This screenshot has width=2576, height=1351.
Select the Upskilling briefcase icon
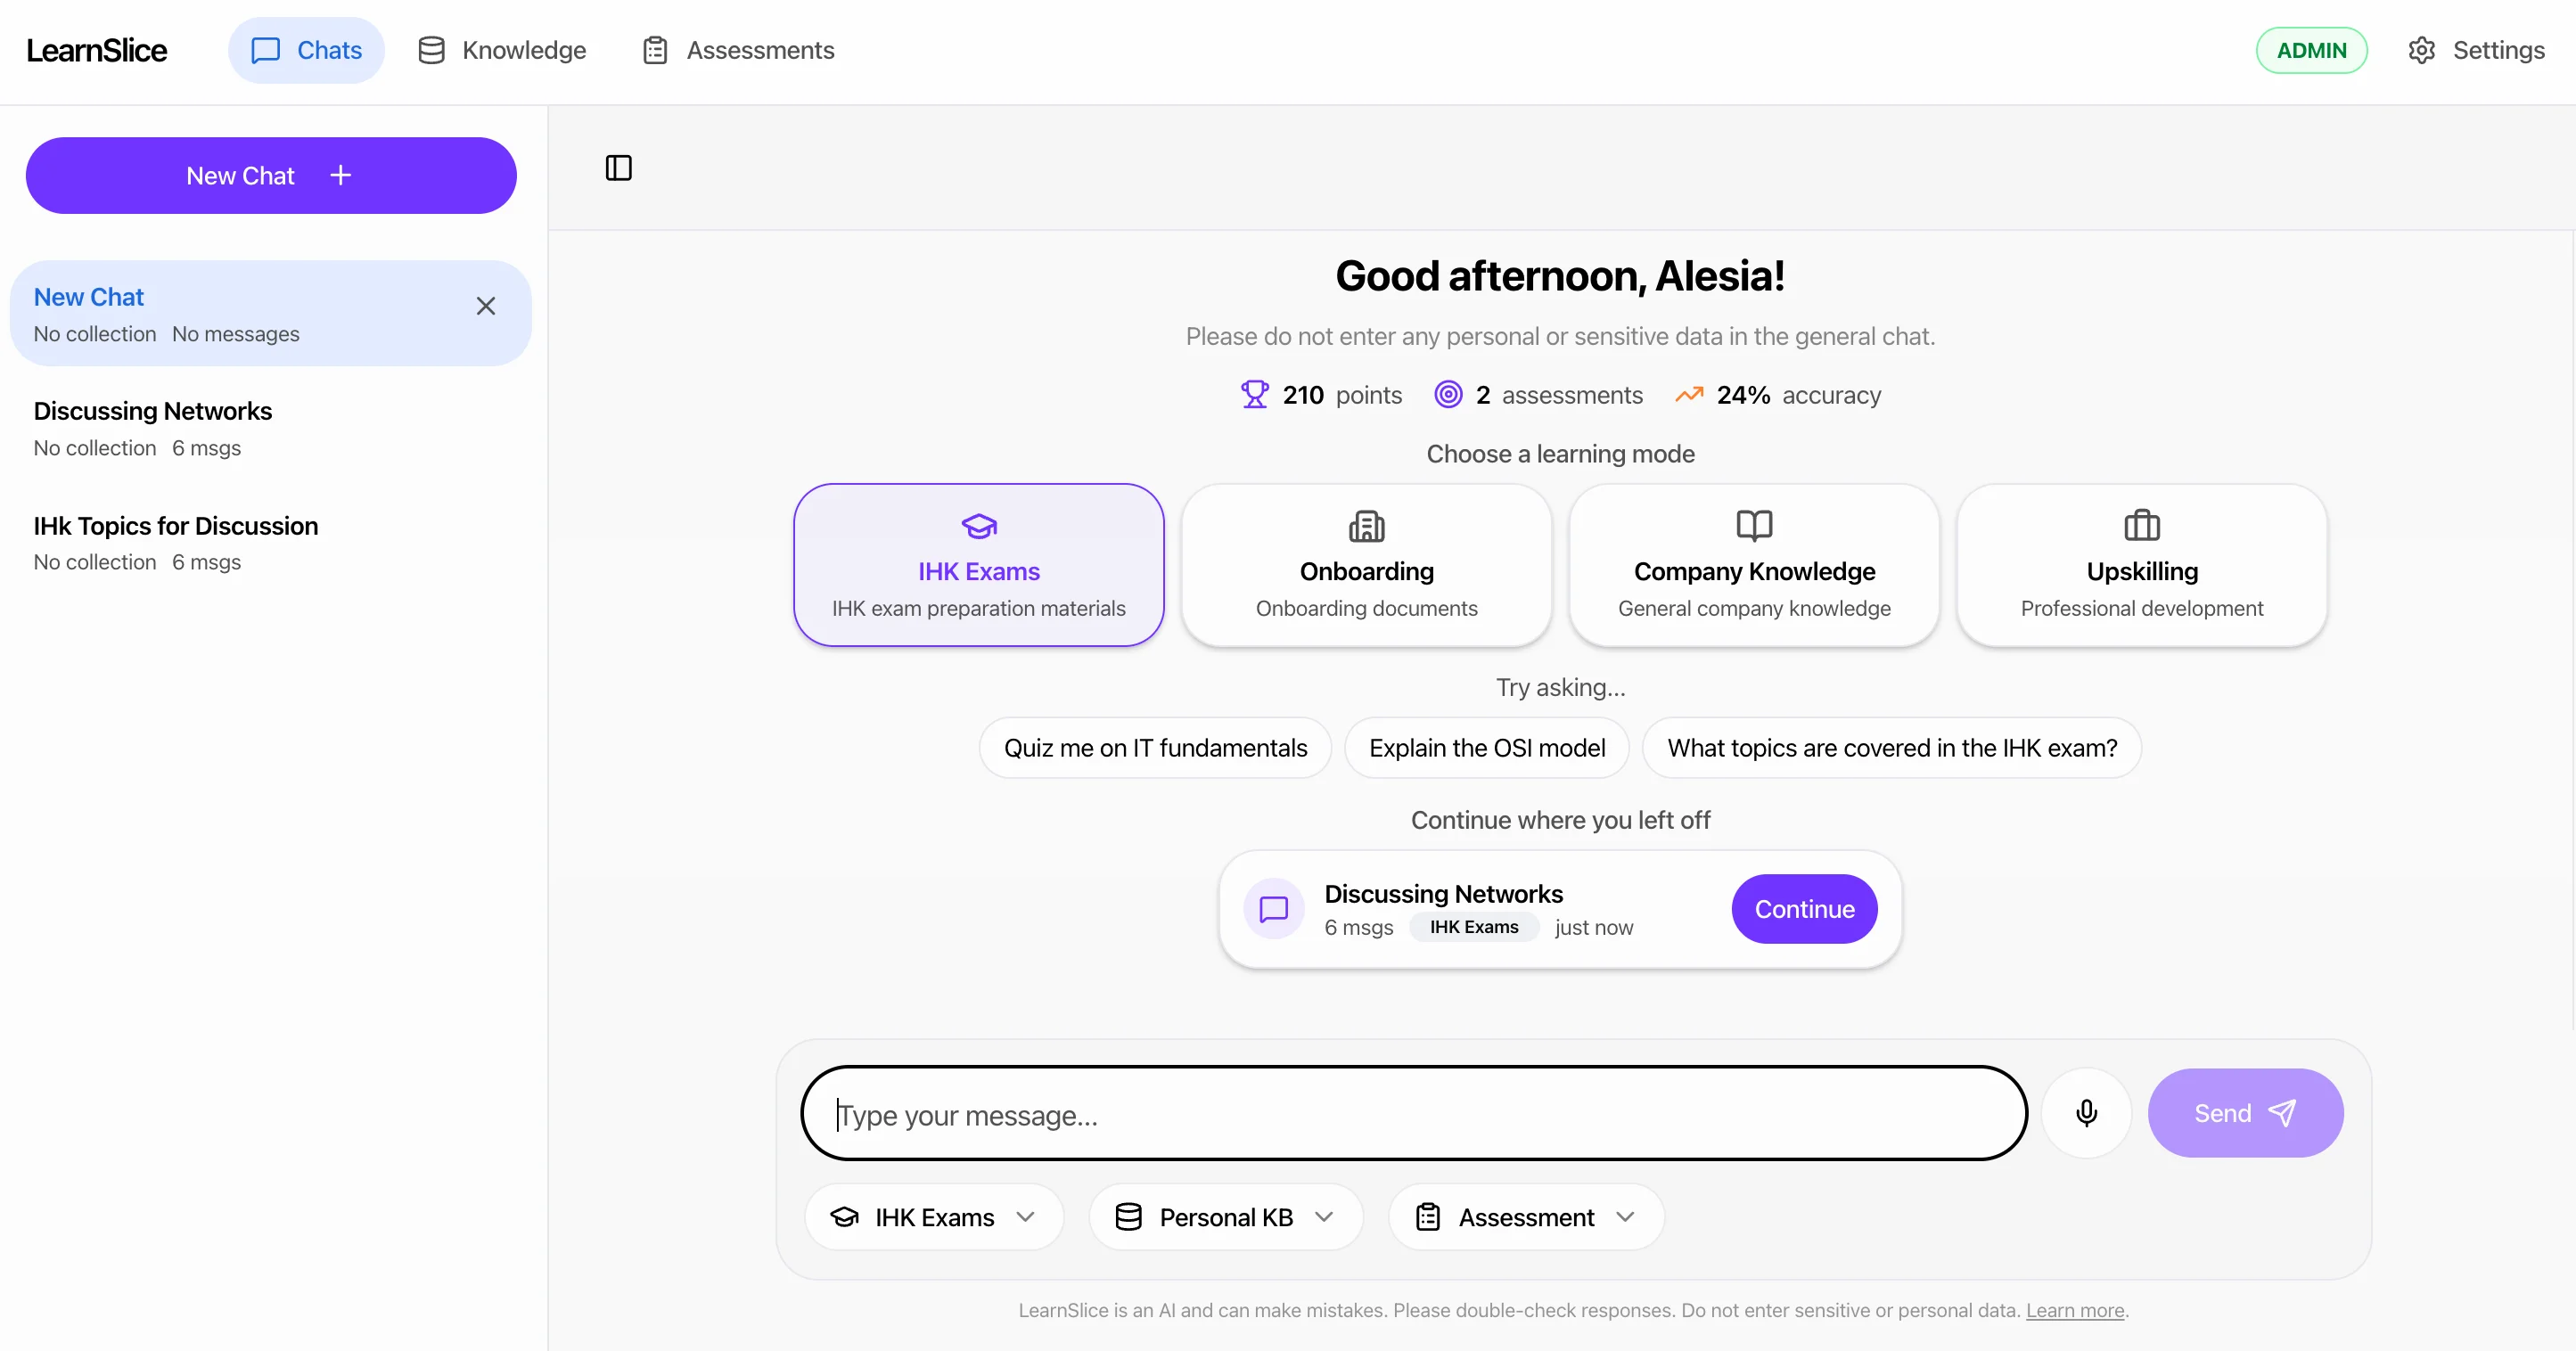pyautogui.click(x=2142, y=526)
